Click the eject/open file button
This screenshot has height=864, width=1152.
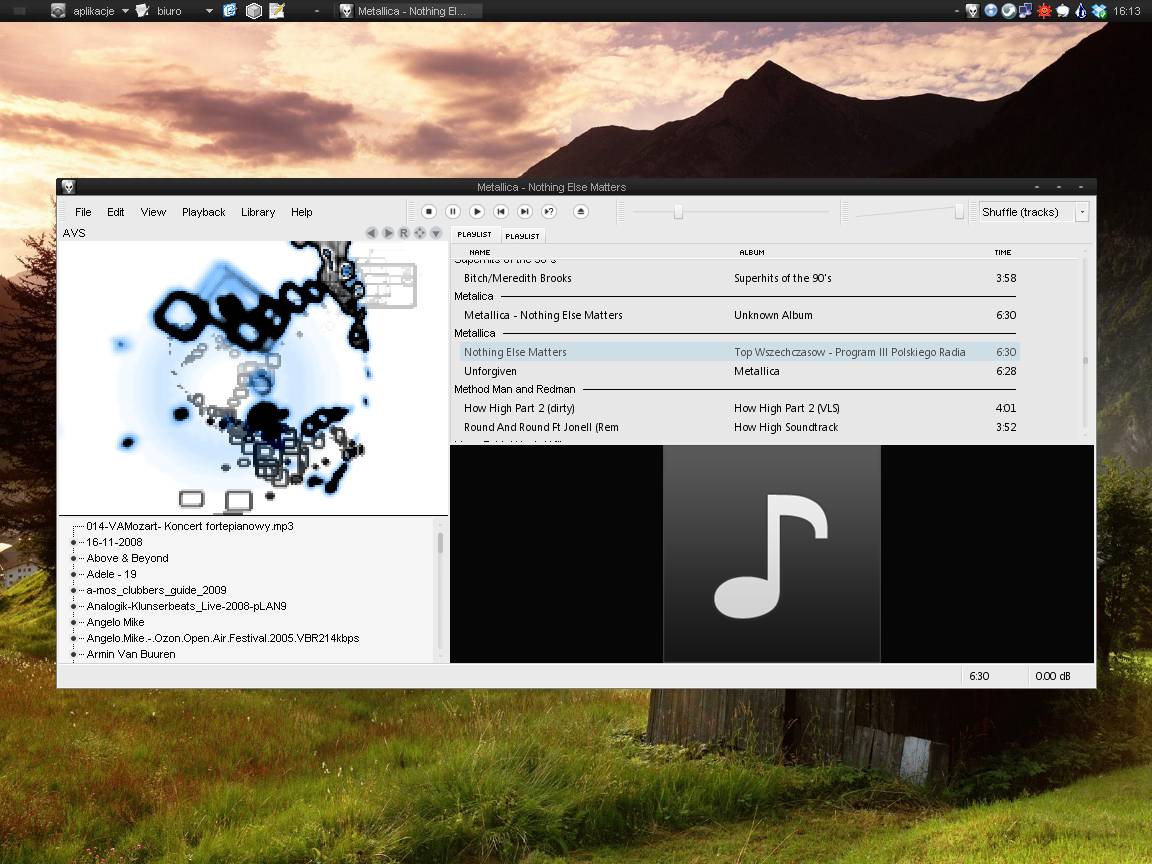581,212
